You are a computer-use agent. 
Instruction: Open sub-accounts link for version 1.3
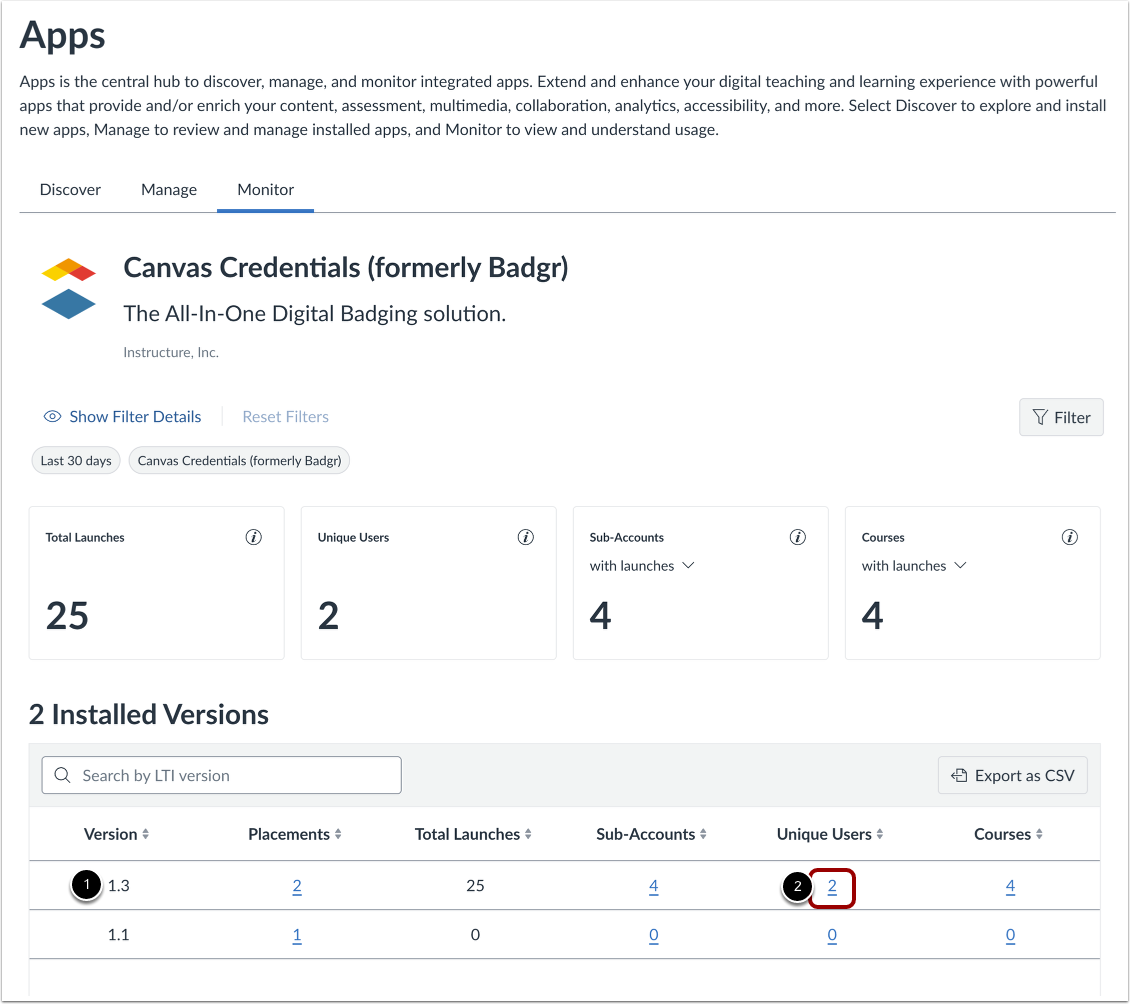pyautogui.click(x=654, y=886)
